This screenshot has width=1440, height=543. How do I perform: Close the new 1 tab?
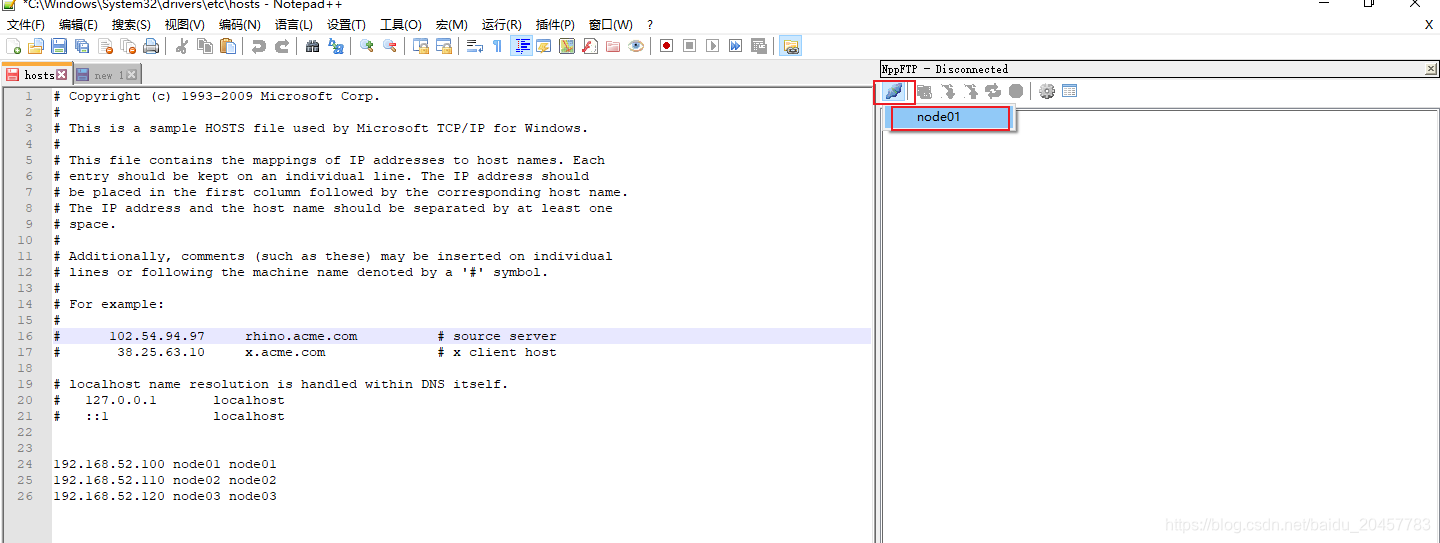click(x=132, y=75)
